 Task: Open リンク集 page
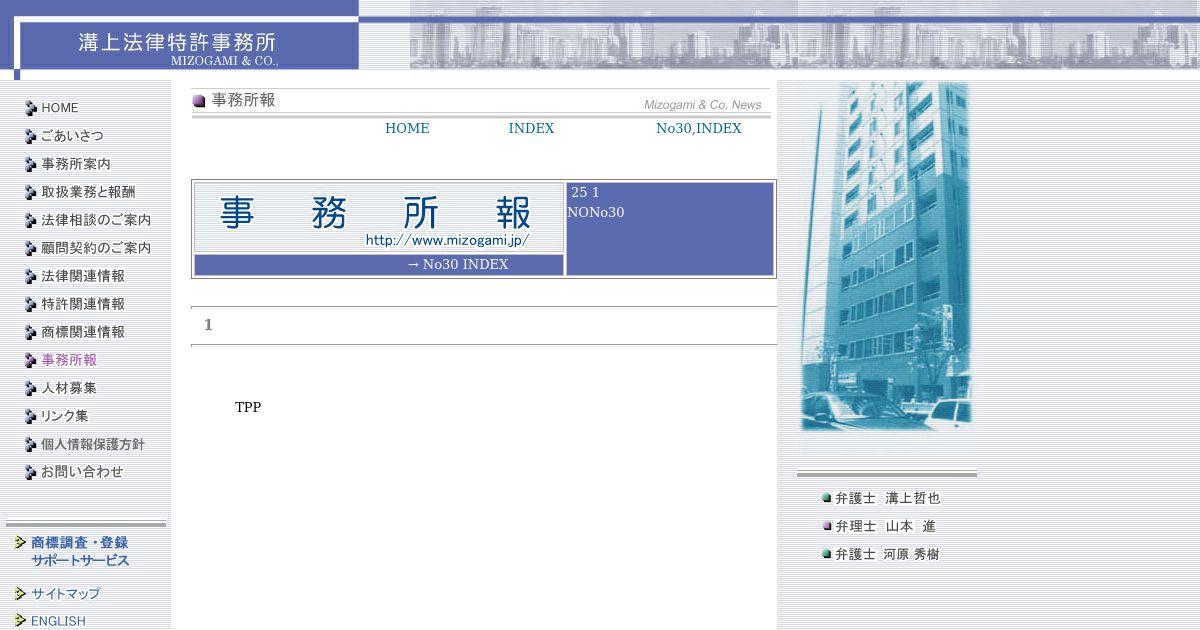pyautogui.click(x=64, y=416)
